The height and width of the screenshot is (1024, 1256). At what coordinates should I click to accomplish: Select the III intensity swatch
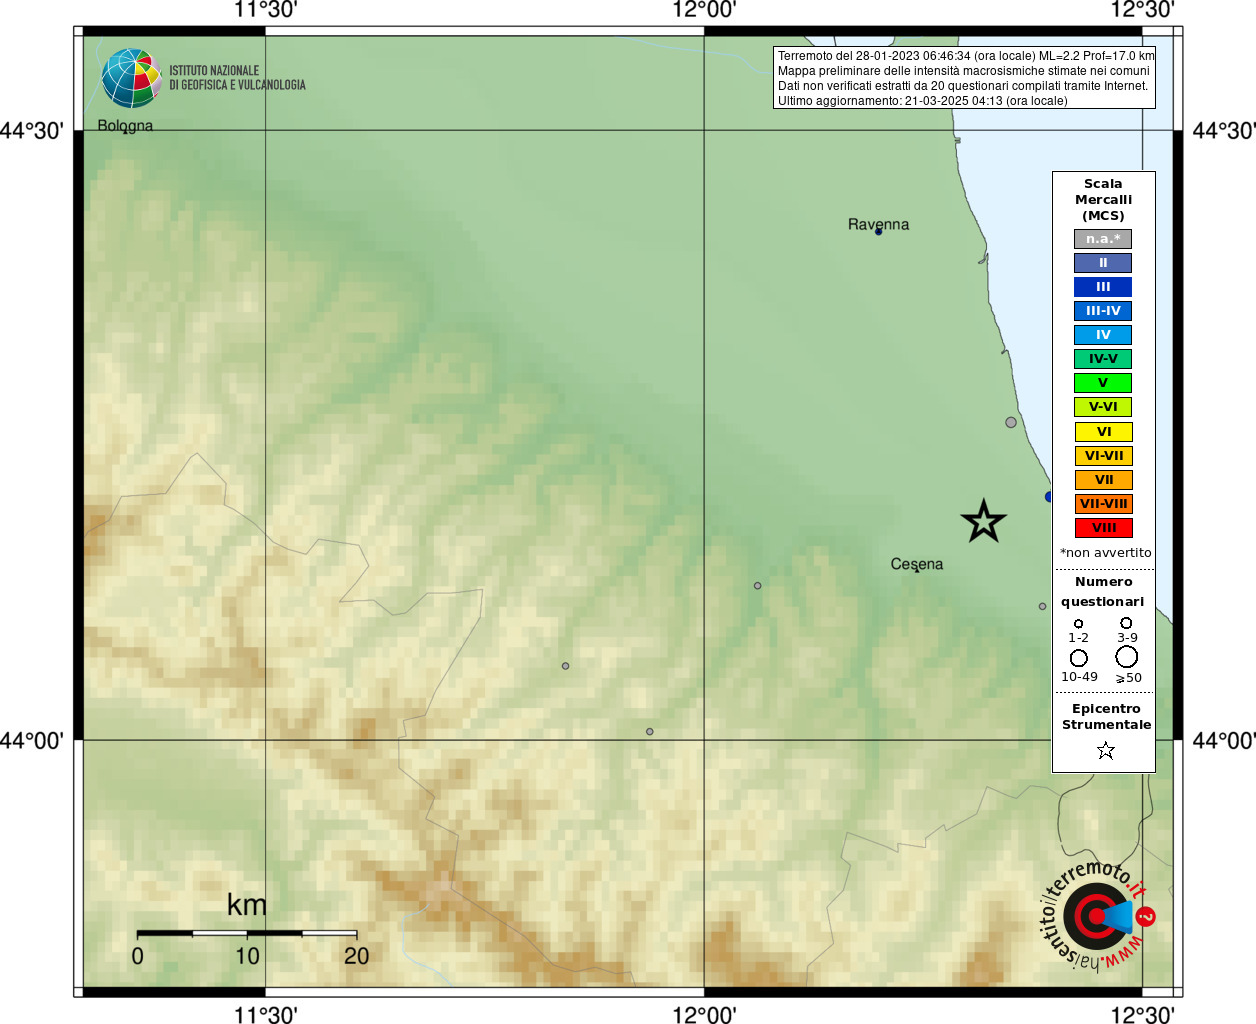[1103, 287]
